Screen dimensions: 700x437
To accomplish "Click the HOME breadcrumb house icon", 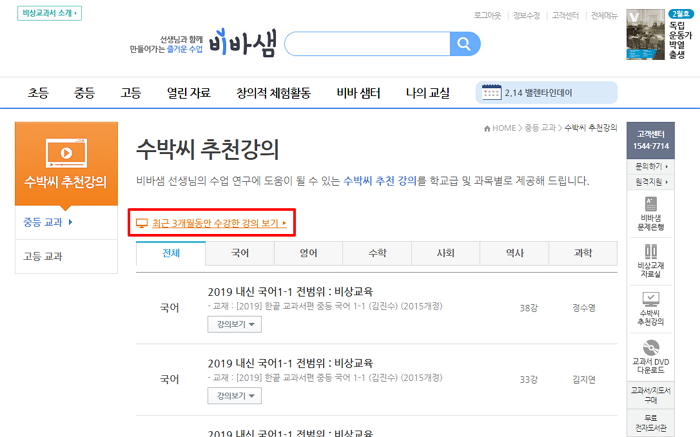I will pos(487,129).
